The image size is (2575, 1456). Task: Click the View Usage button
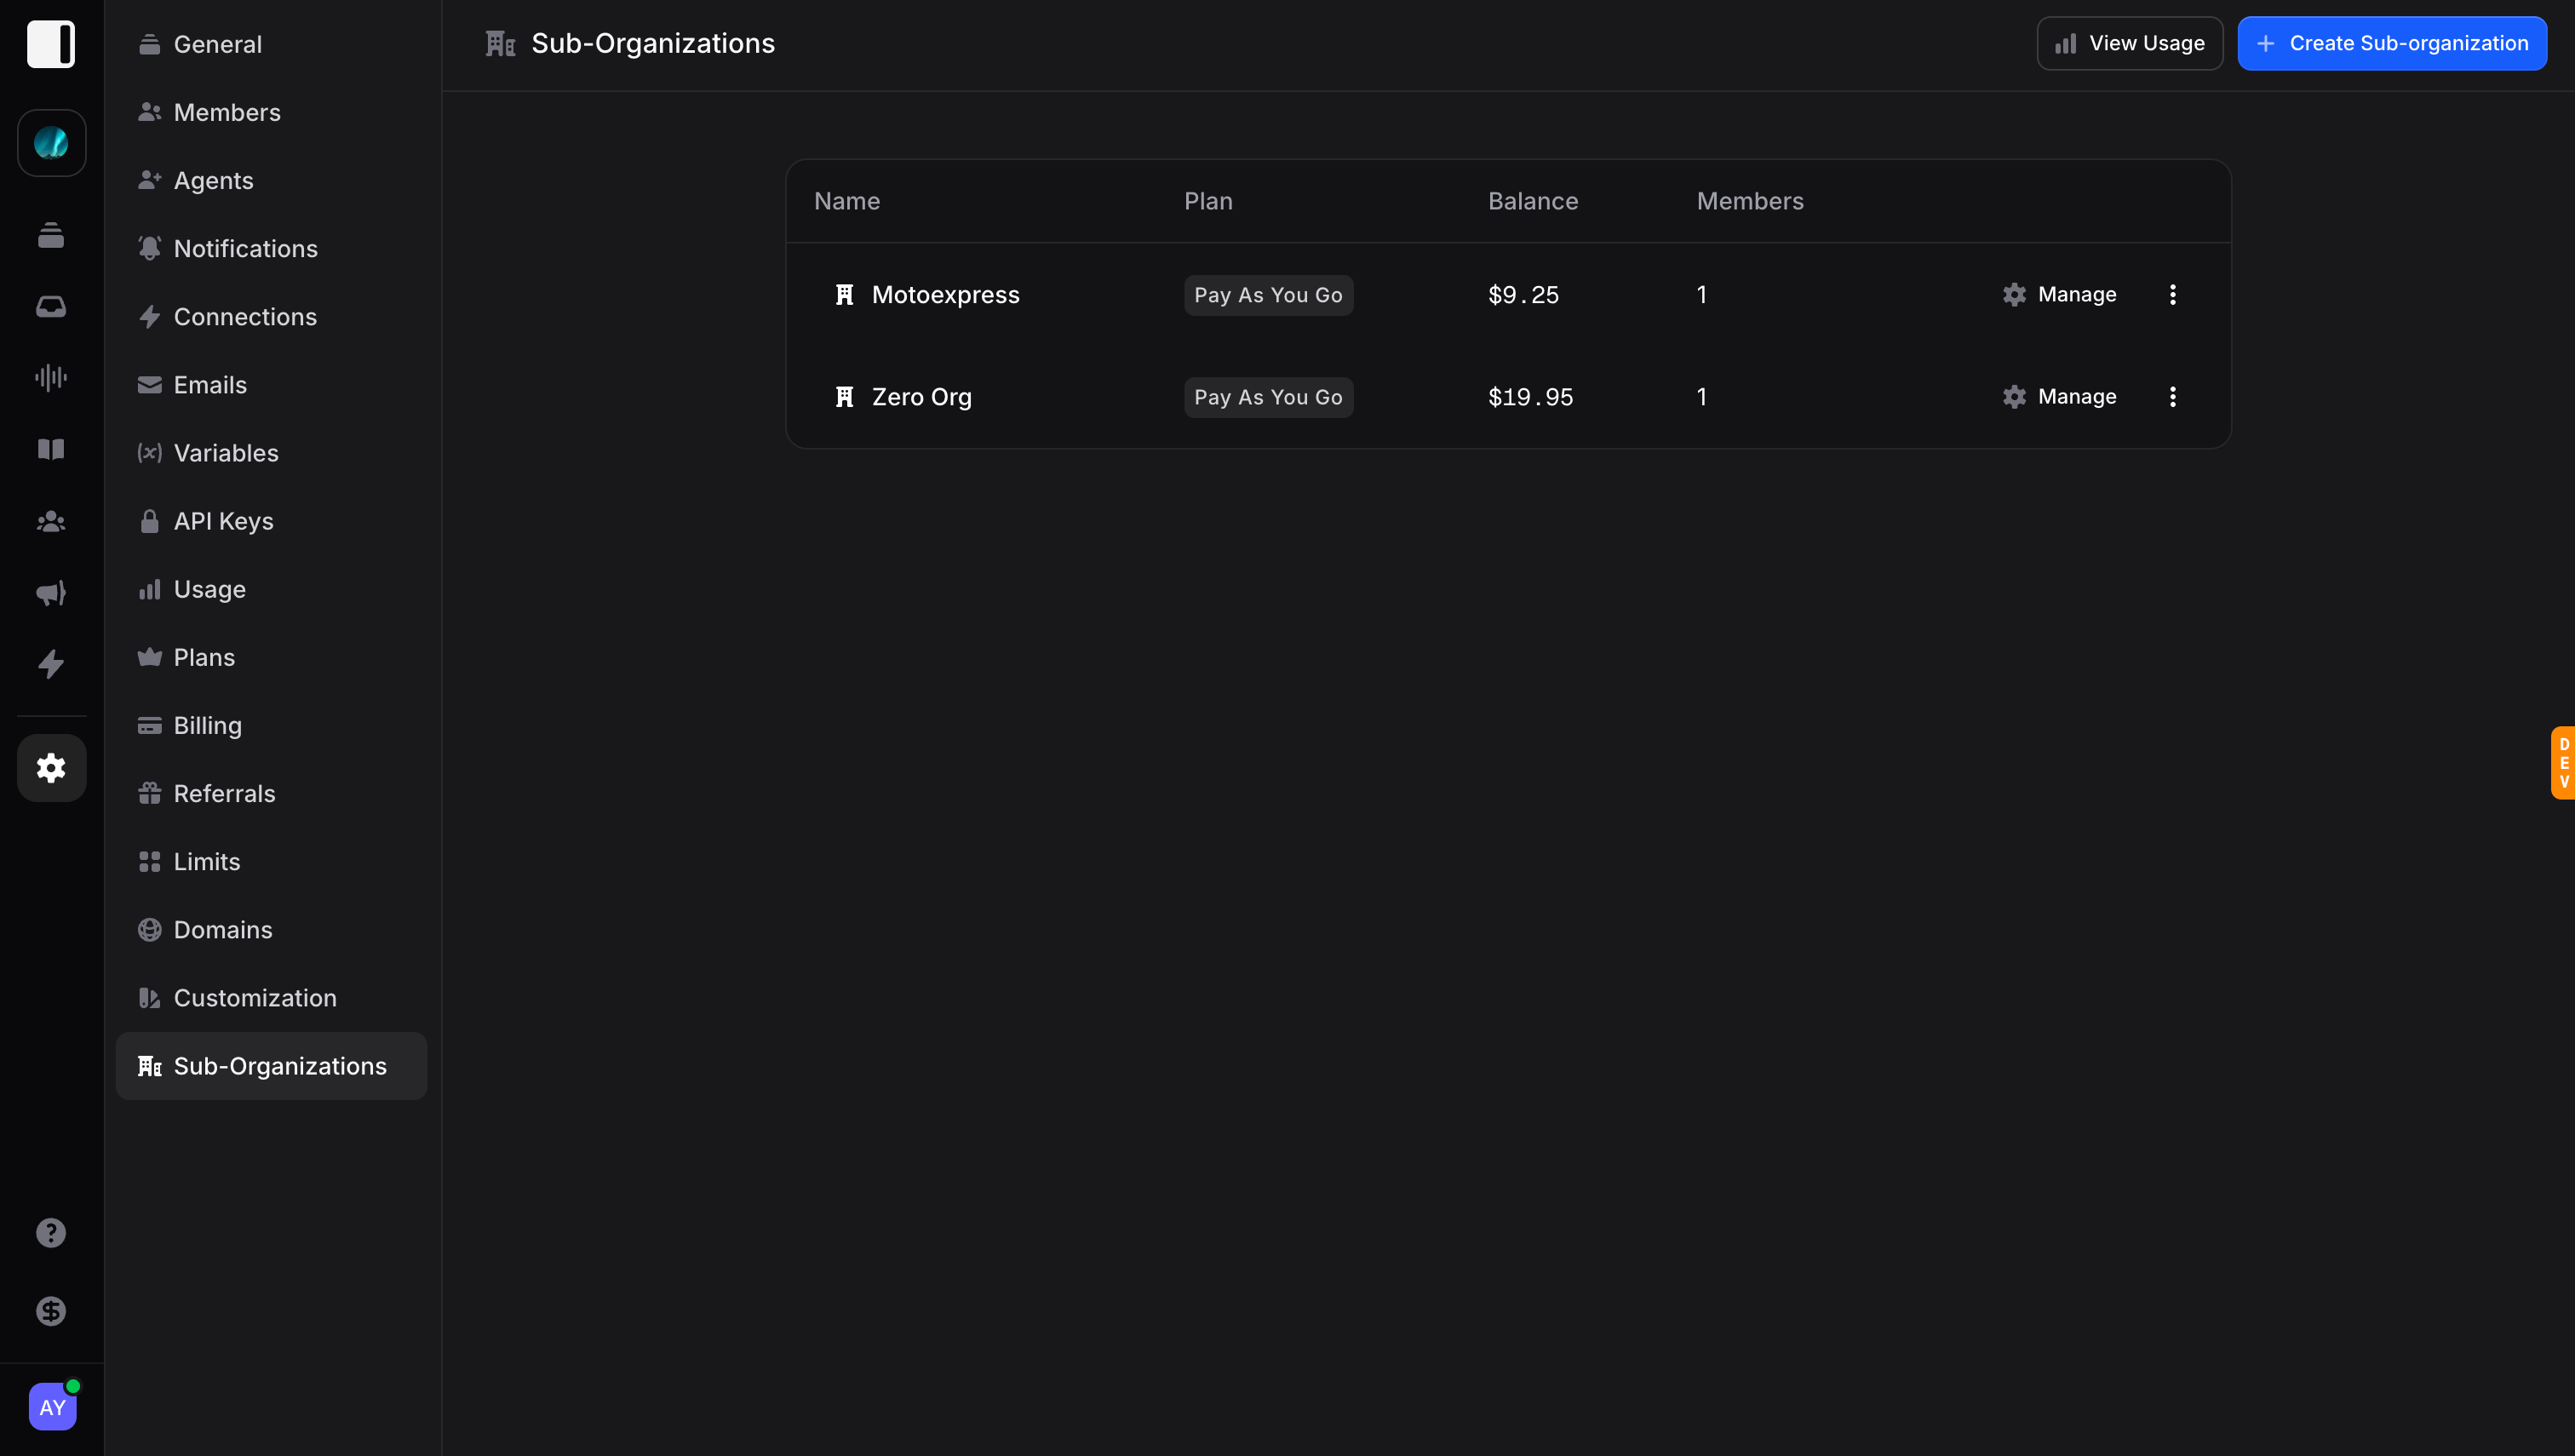(x=2128, y=43)
